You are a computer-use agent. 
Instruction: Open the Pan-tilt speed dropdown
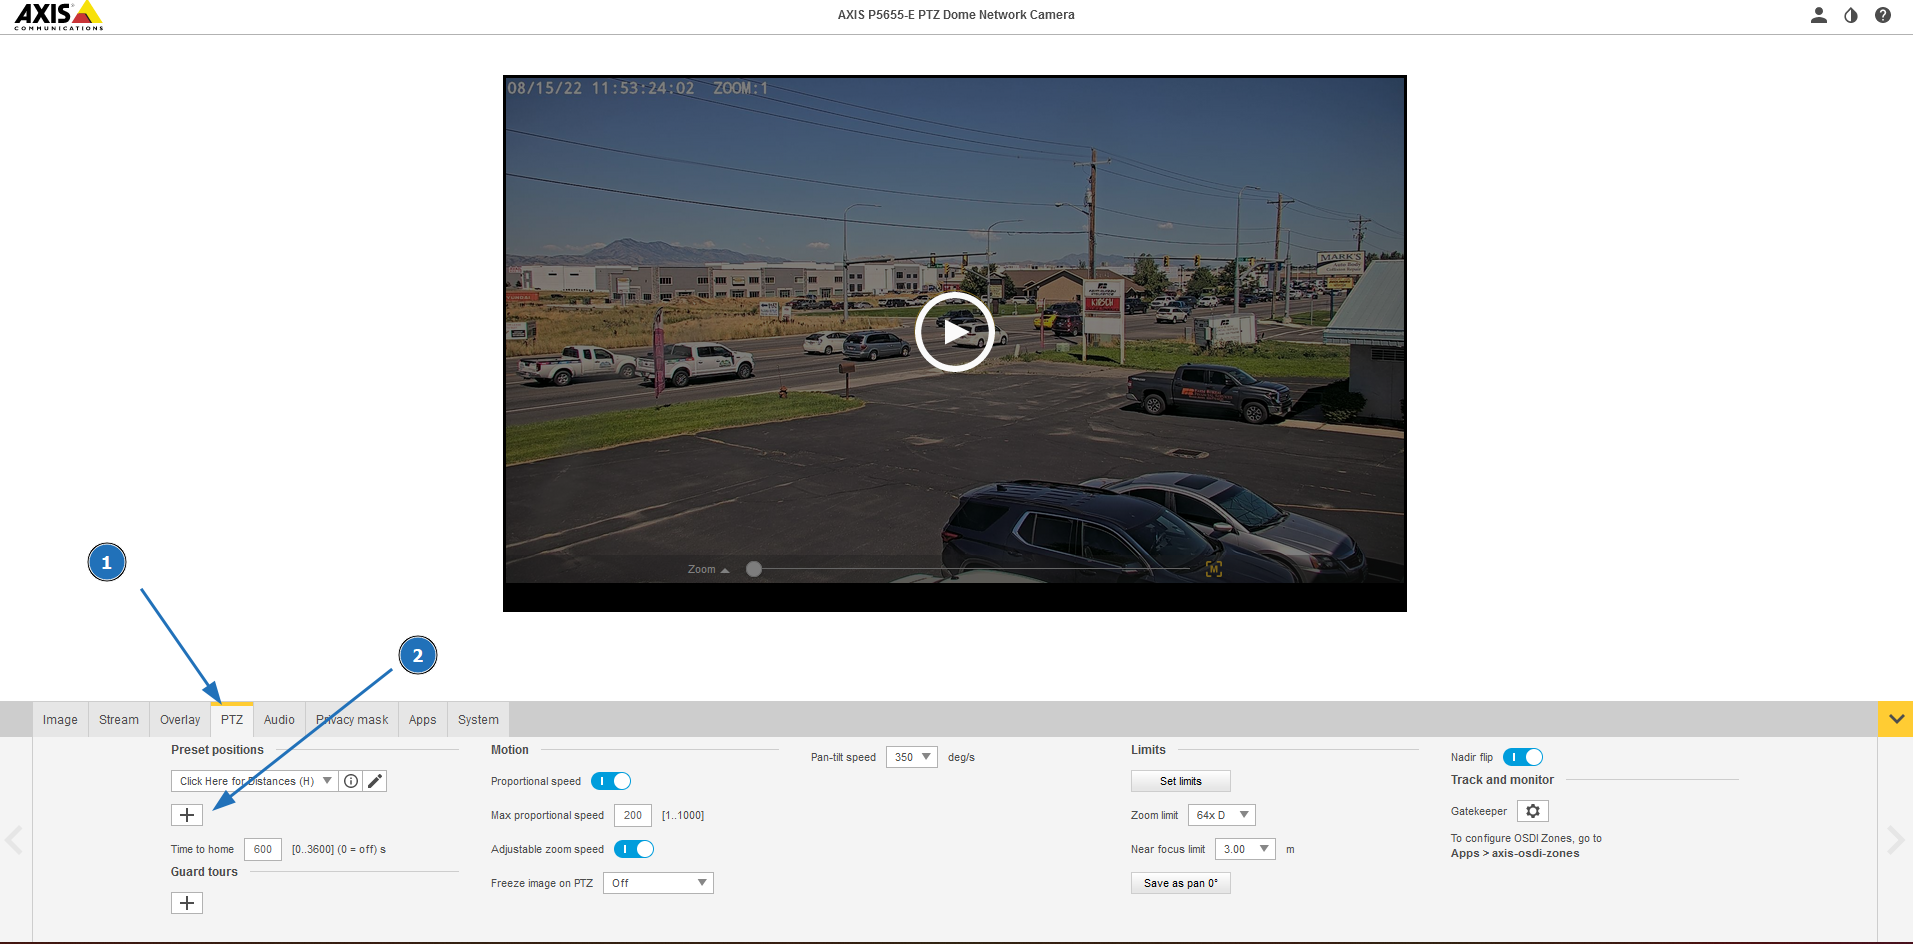pyautogui.click(x=912, y=757)
